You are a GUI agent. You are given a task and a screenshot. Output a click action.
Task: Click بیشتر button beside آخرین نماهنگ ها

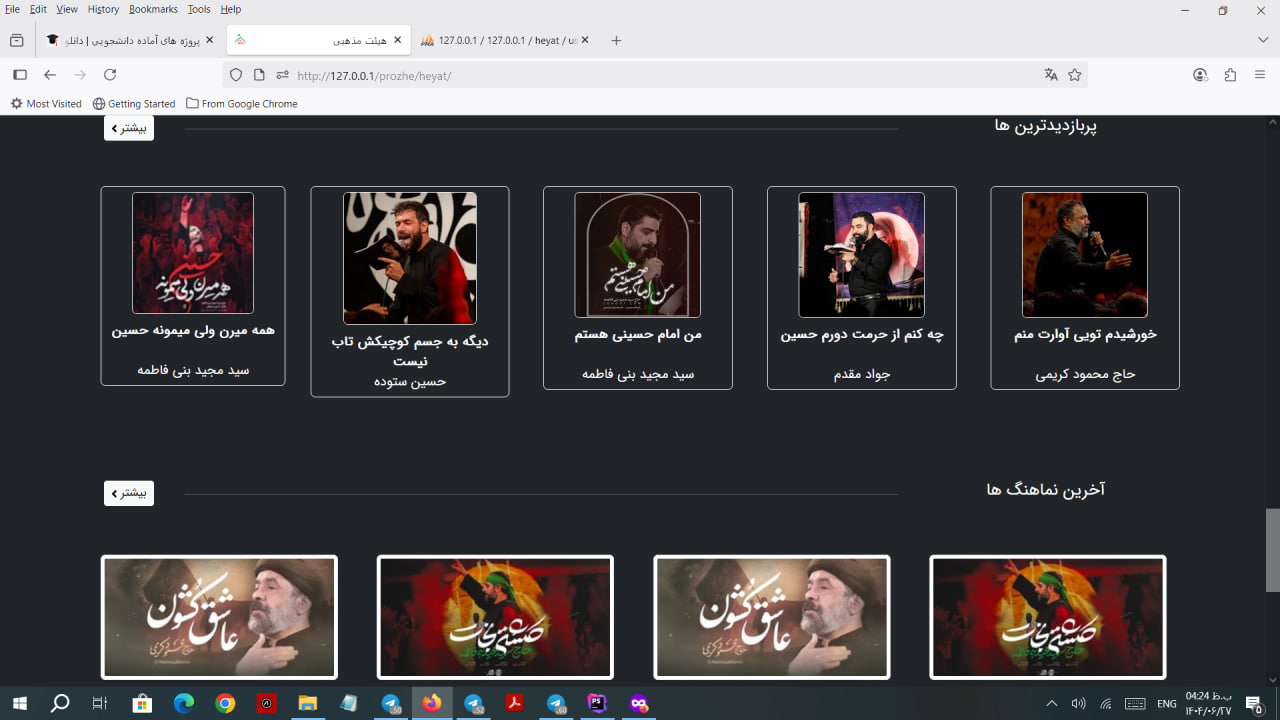pyautogui.click(x=129, y=493)
